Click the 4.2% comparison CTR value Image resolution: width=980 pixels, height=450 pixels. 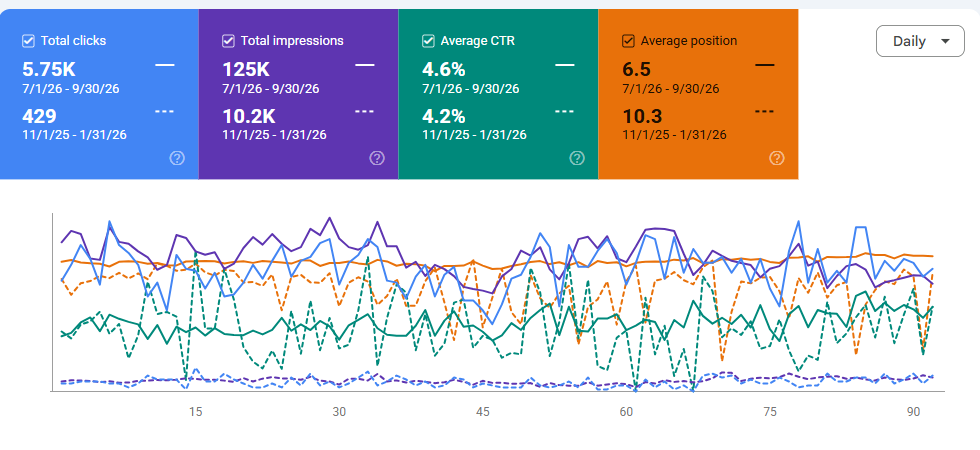[444, 116]
